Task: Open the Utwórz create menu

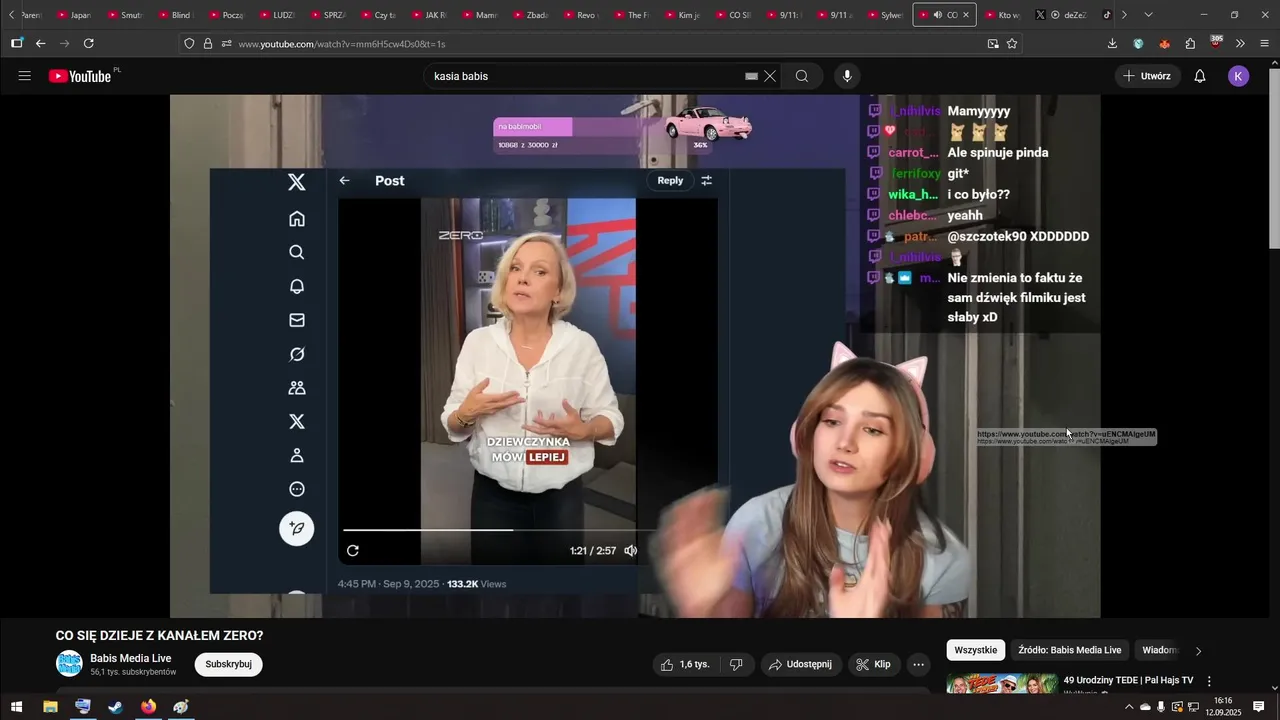Action: pos(1147,76)
